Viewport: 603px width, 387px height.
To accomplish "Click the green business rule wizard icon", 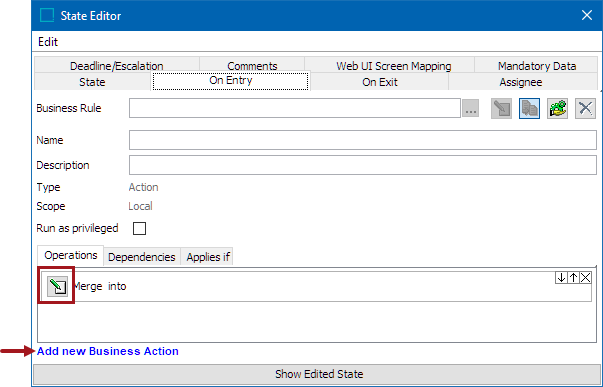I will (557, 108).
